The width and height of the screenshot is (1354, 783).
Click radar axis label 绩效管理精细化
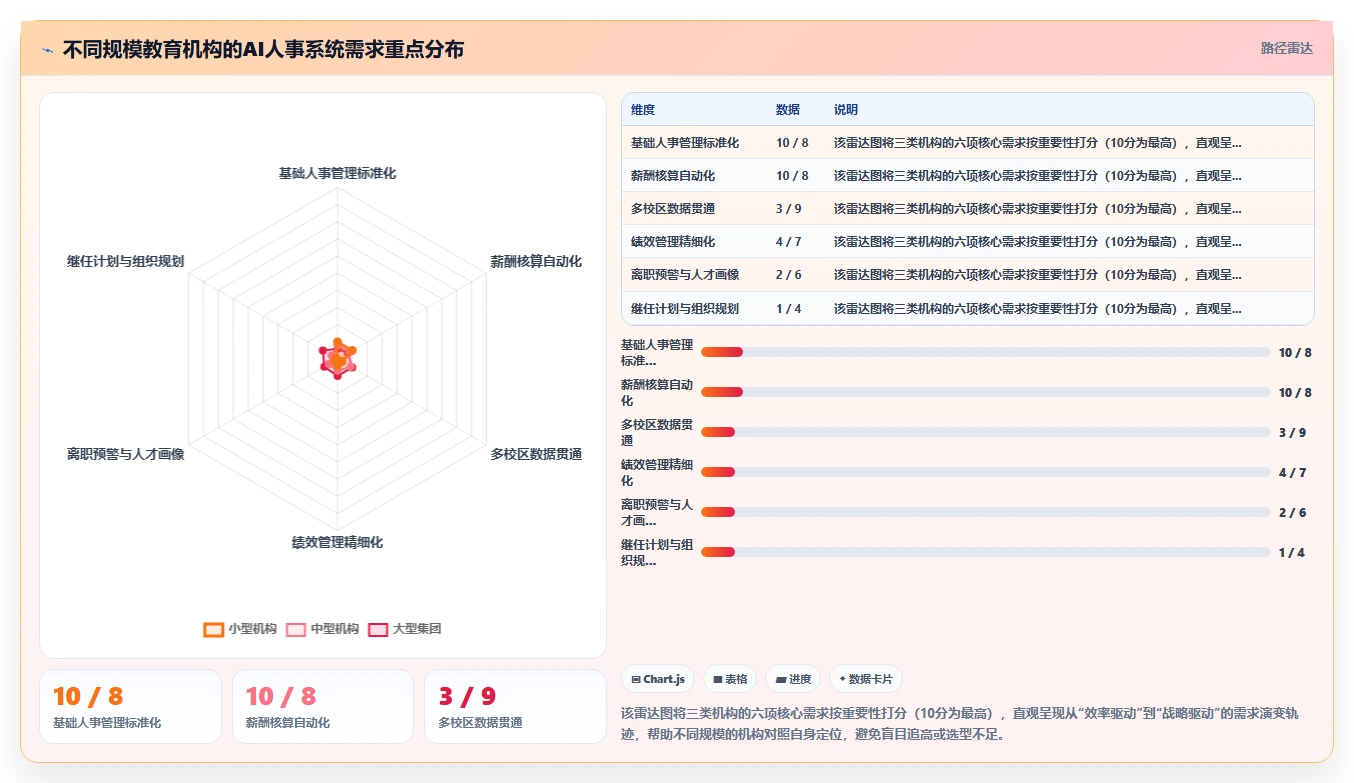pos(337,543)
